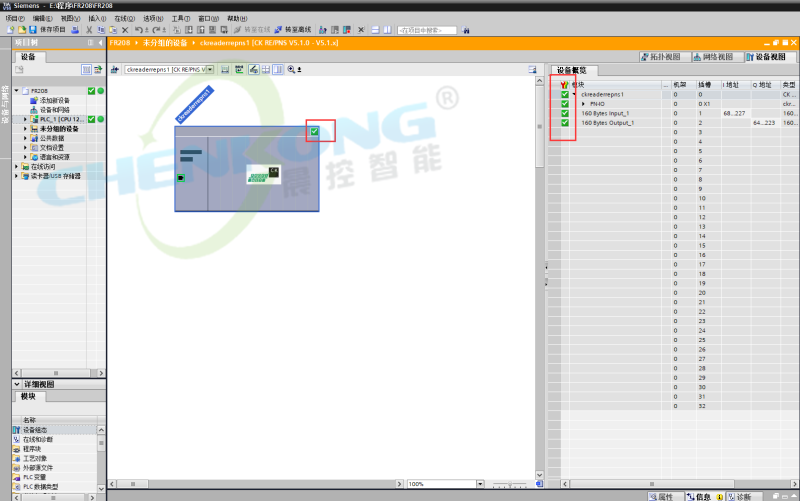This screenshot has width=800, height=501.
Task: Expand the 在线访问 (Online access) tree node
Action: tap(17, 166)
